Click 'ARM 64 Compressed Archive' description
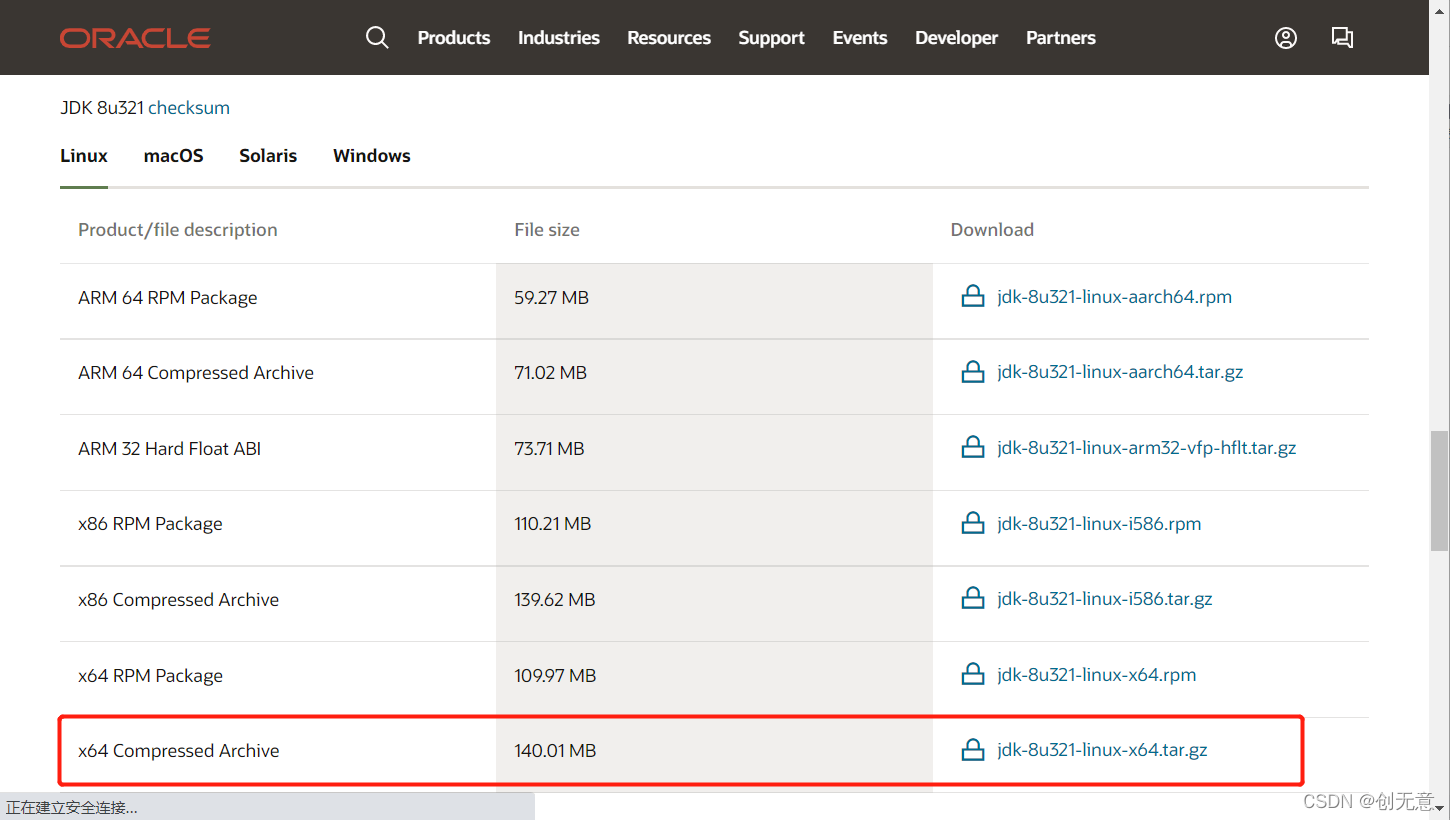Viewport: 1450px width, 820px height. pos(196,373)
